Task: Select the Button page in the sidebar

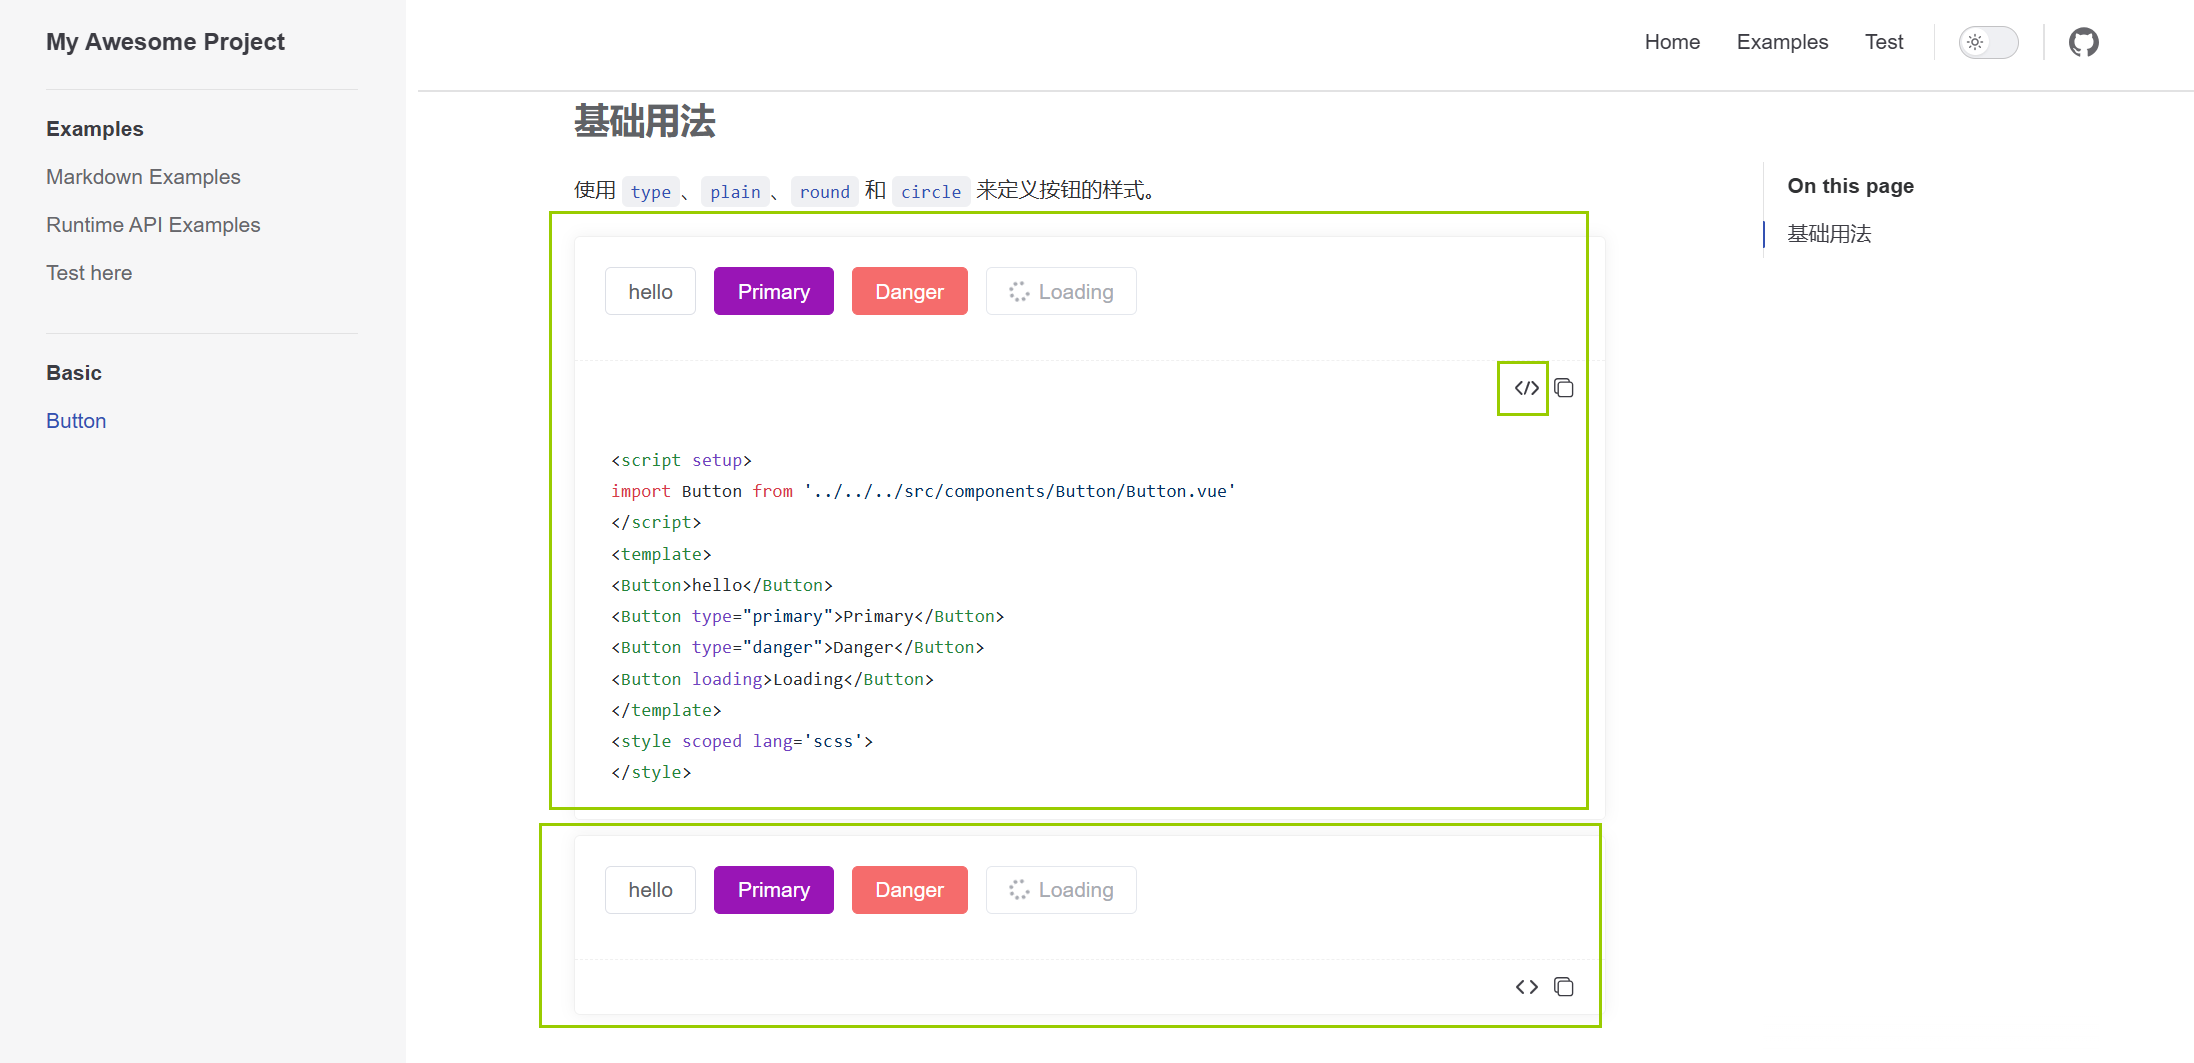Action: coord(76,421)
